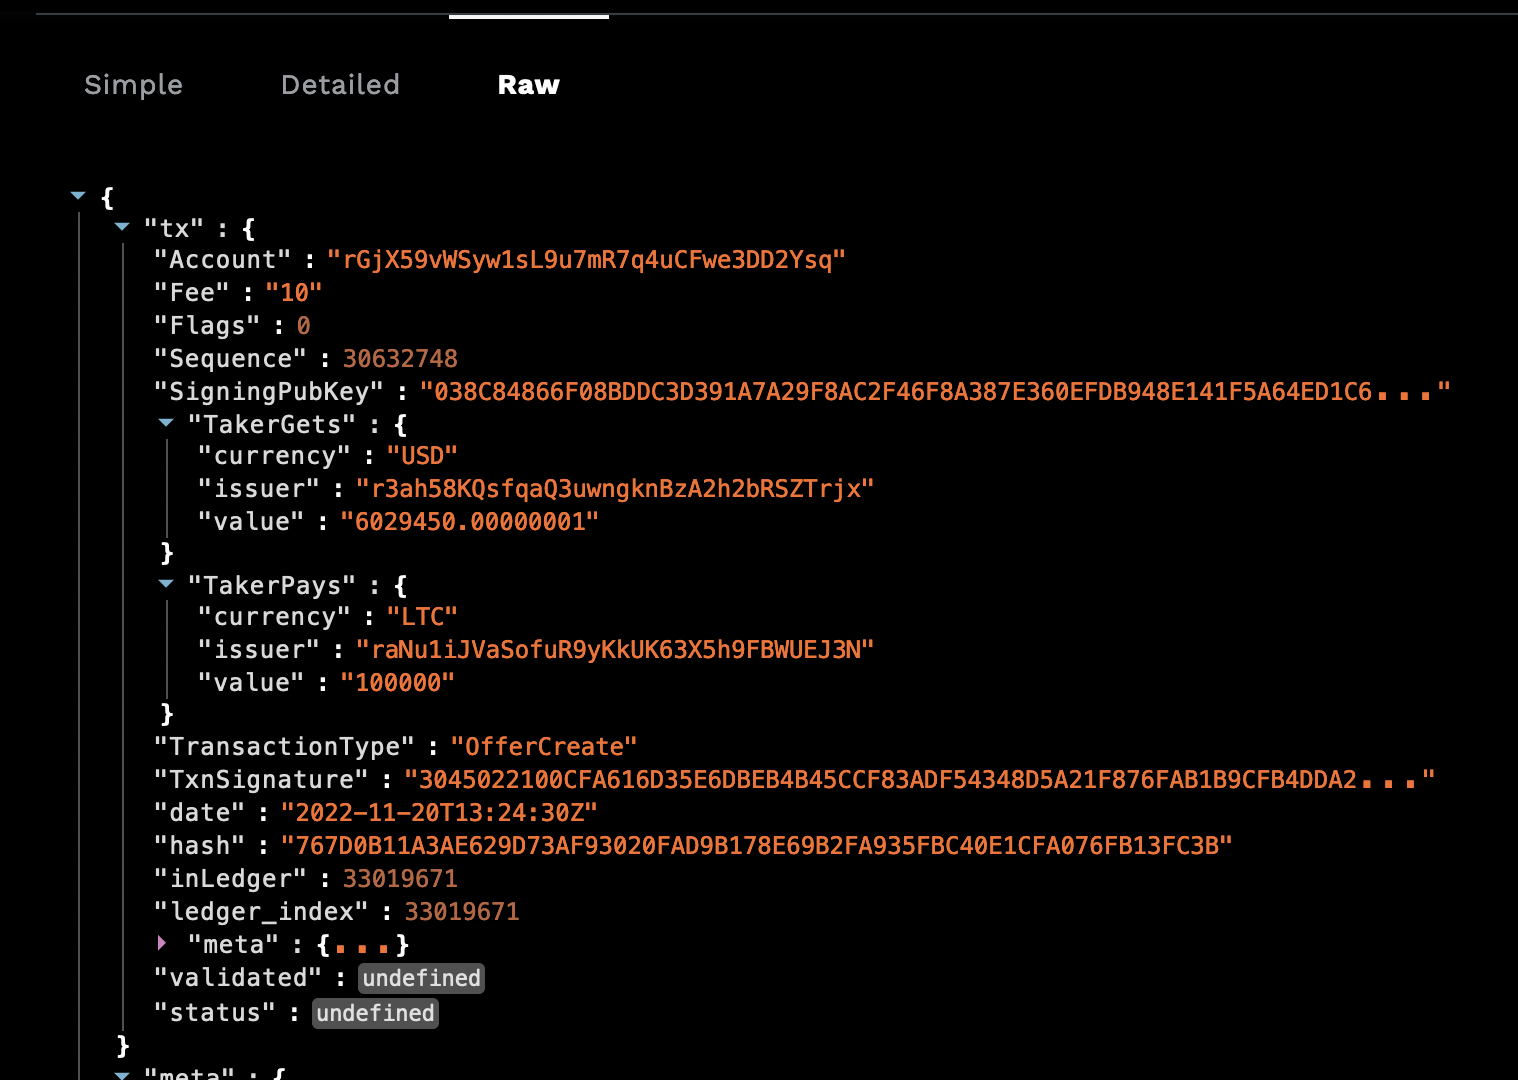The height and width of the screenshot is (1080, 1518).
Task: Click the meta {...} collapsed placeholder
Action: pyautogui.click(x=363, y=945)
